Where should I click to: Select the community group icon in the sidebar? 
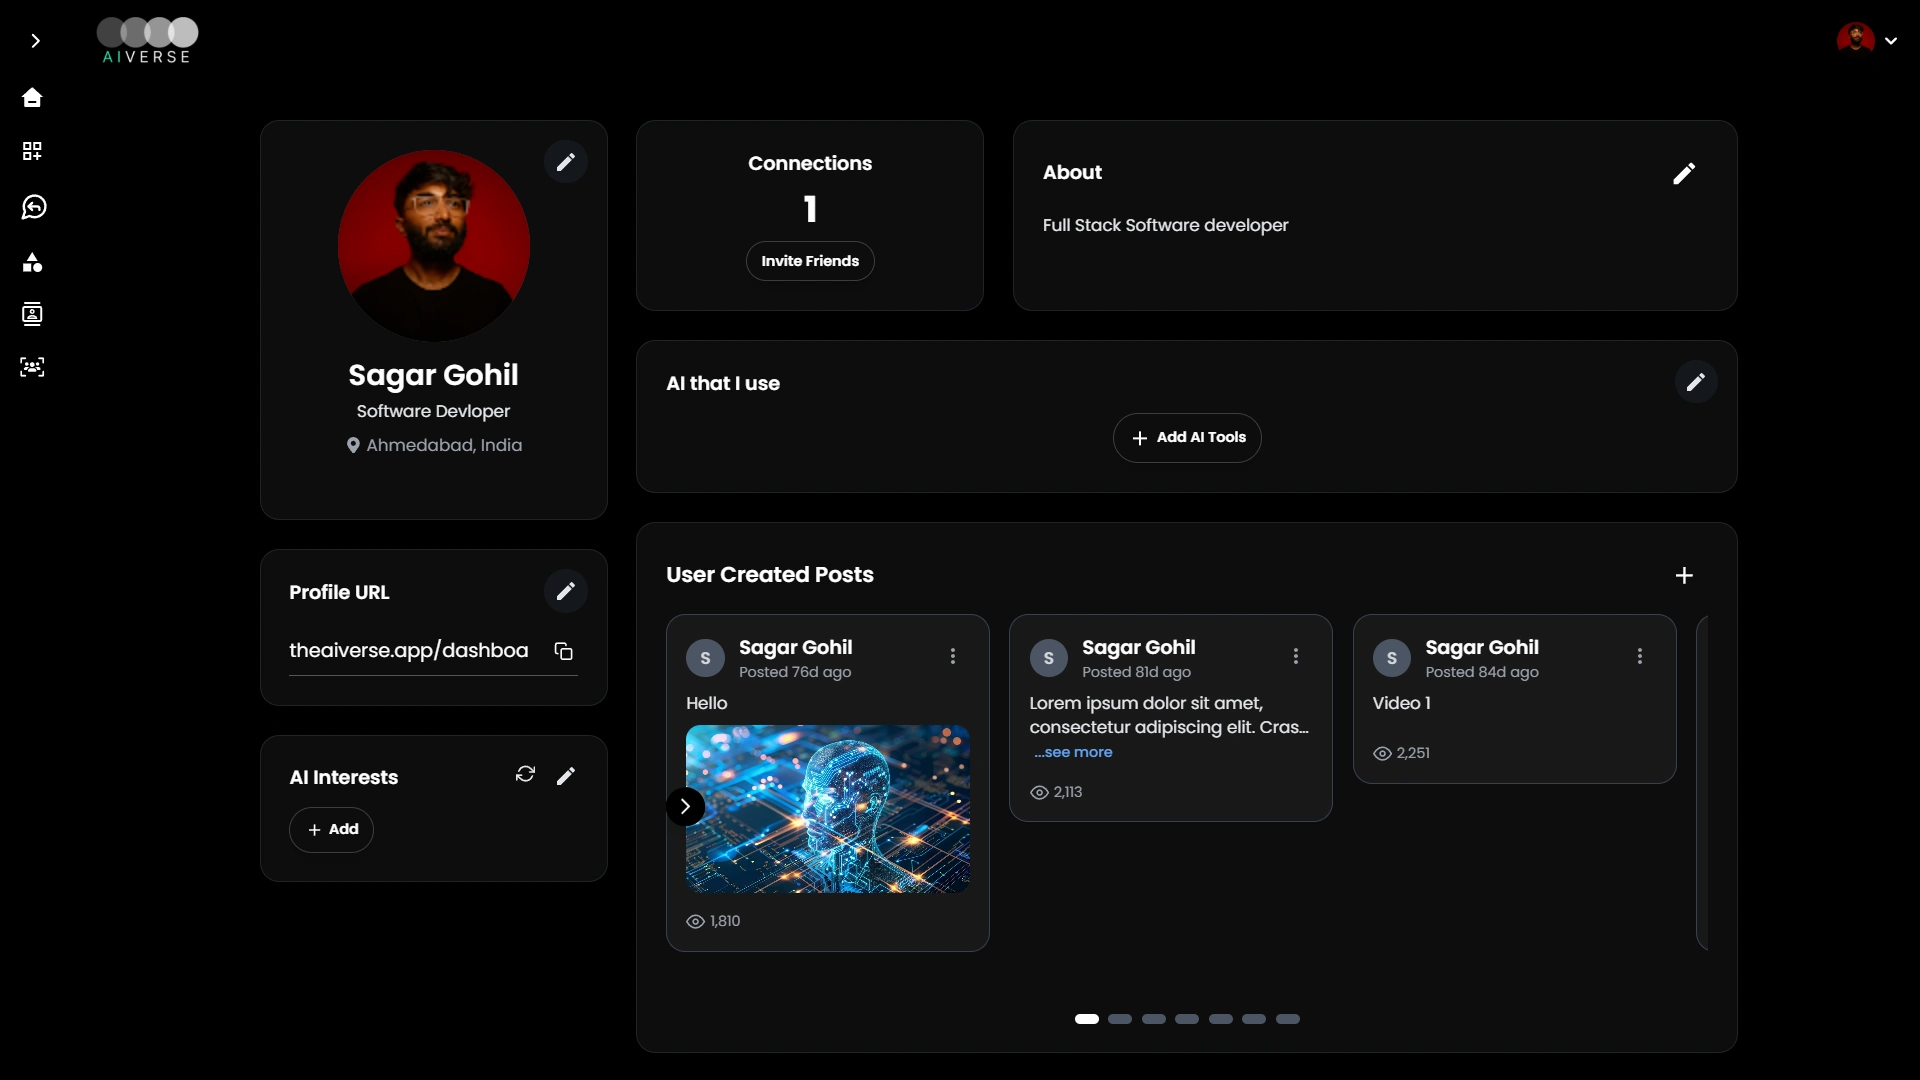click(32, 367)
